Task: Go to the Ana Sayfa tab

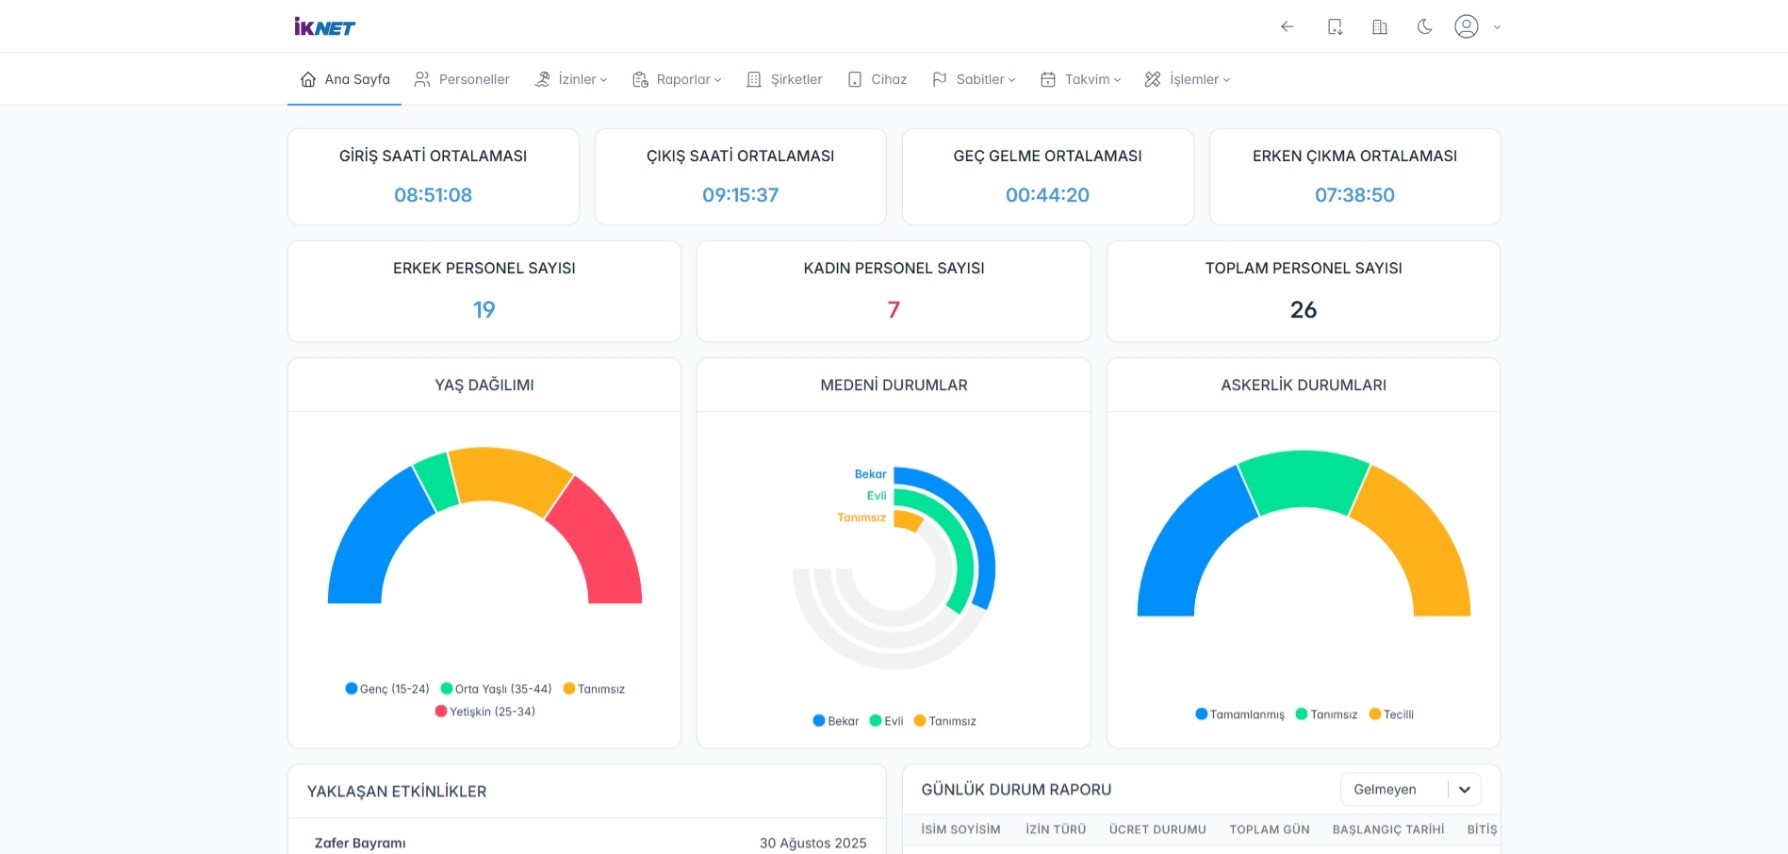Action: coord(345,79)
